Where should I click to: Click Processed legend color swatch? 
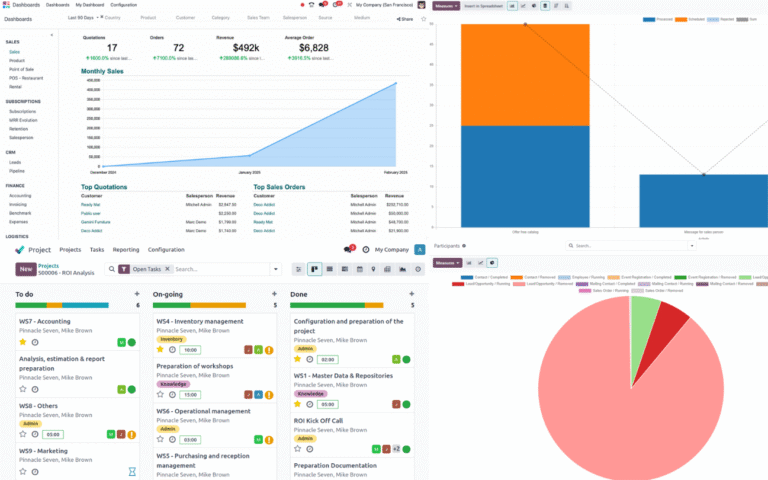[649, 20]
